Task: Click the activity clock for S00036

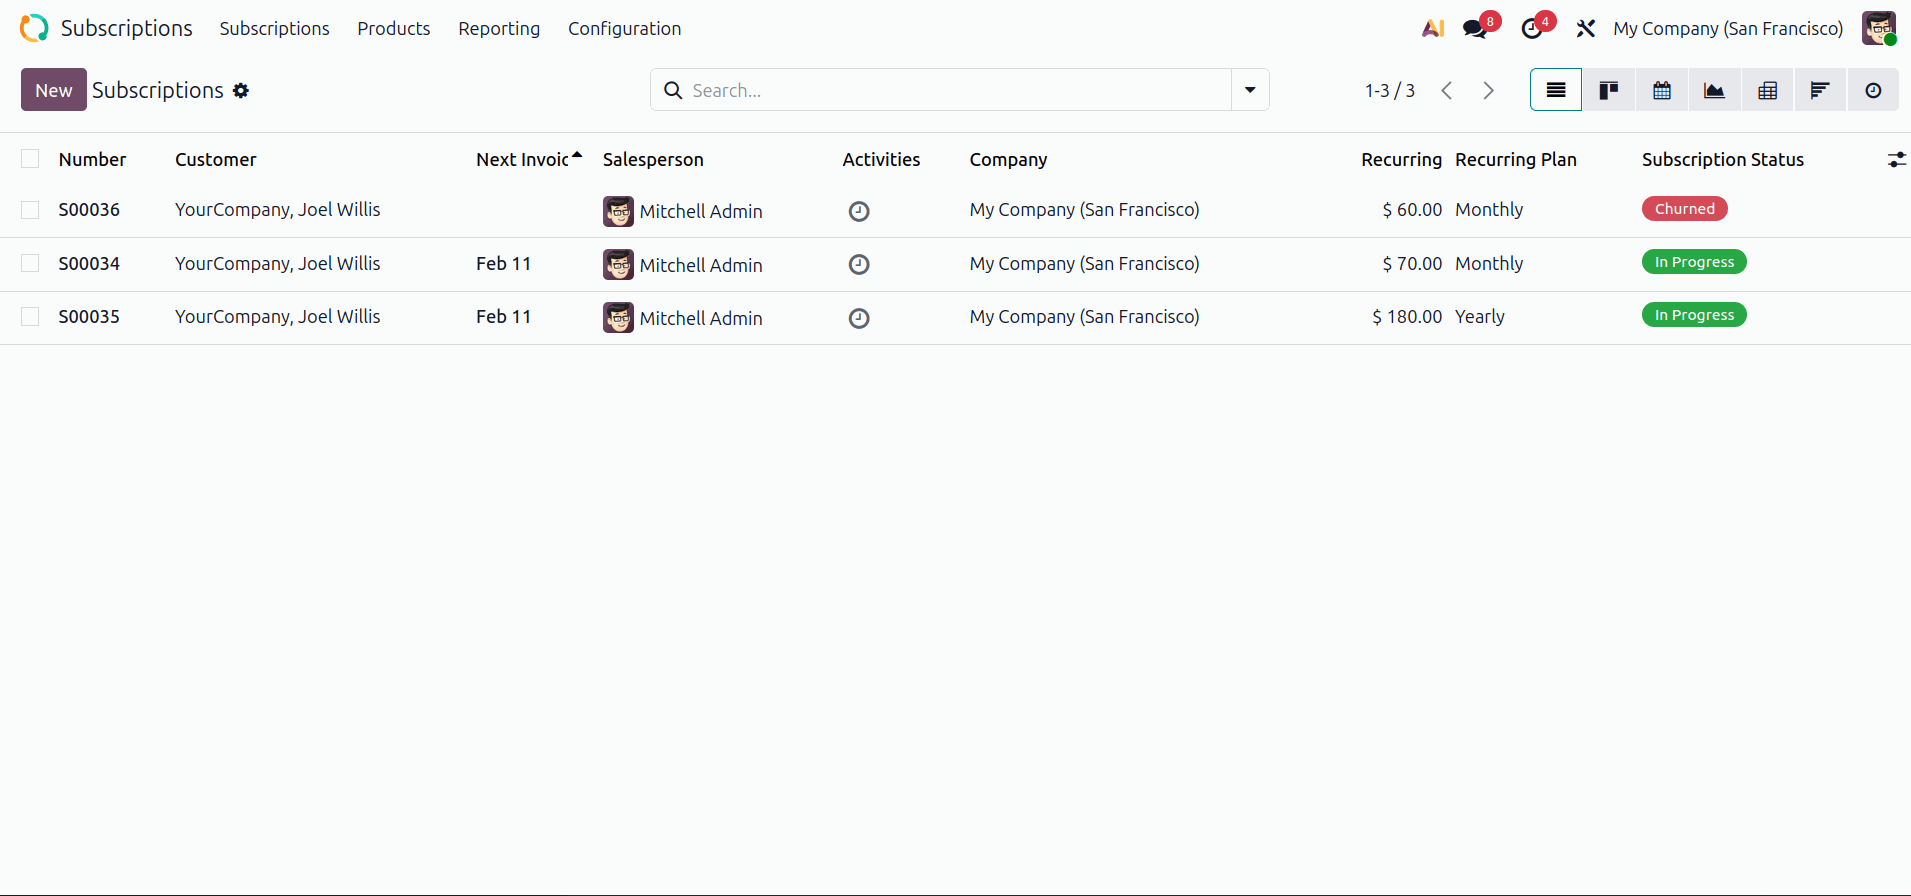Action: coord(858,211)
